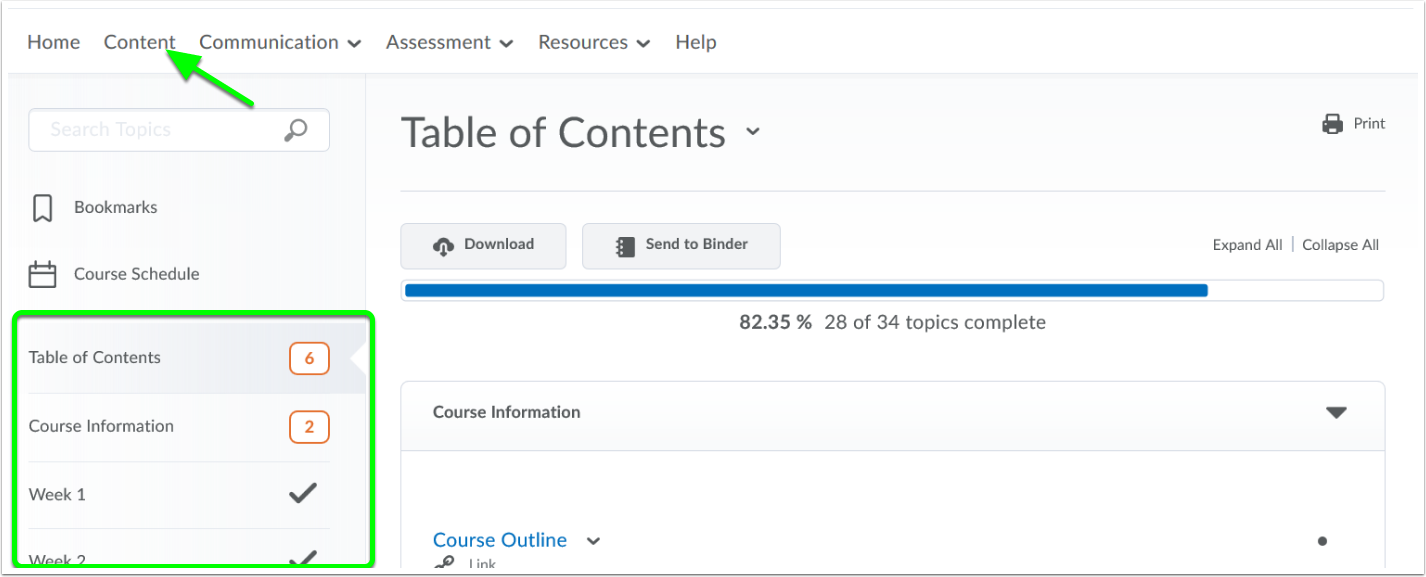Click the printer icon
The height and width of the screenshot is (577, 1426).
1332,124
